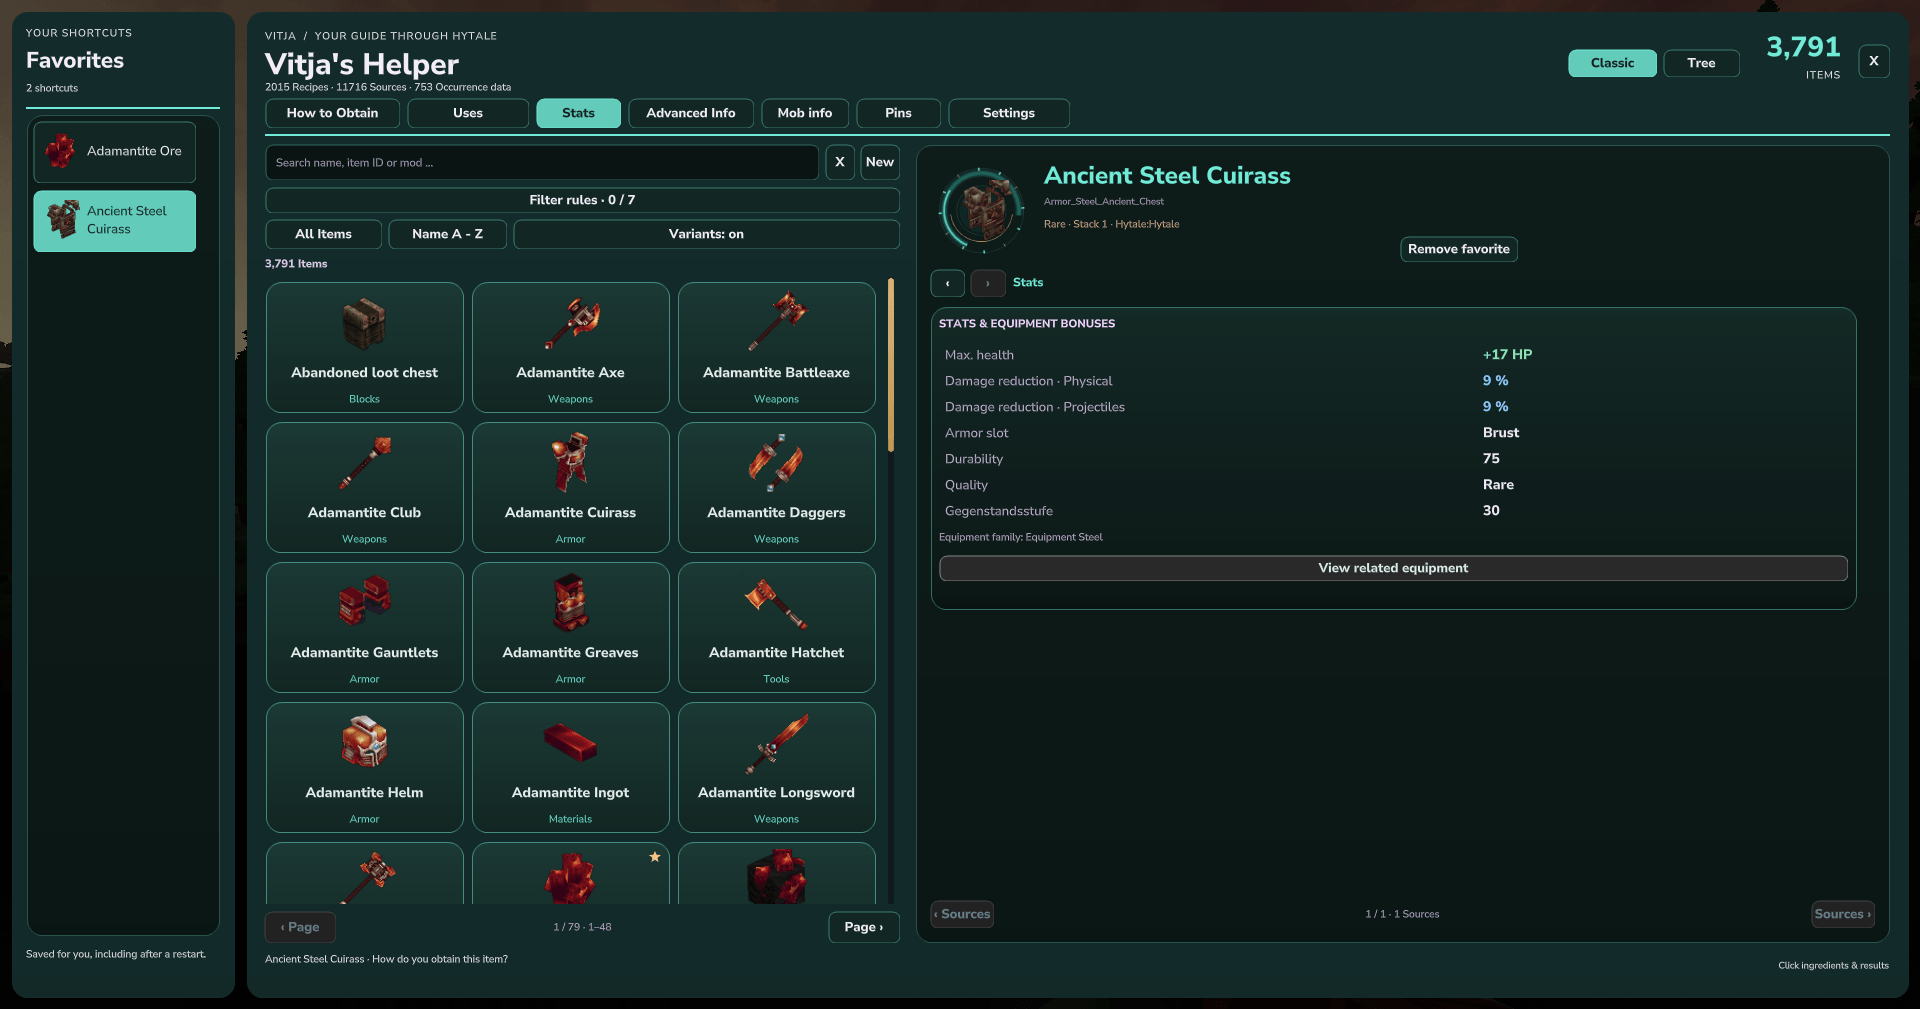Select the Adamantite Helm armor icon
The height and width of the screenshot is (1009, 1920).
click(364, 742)
